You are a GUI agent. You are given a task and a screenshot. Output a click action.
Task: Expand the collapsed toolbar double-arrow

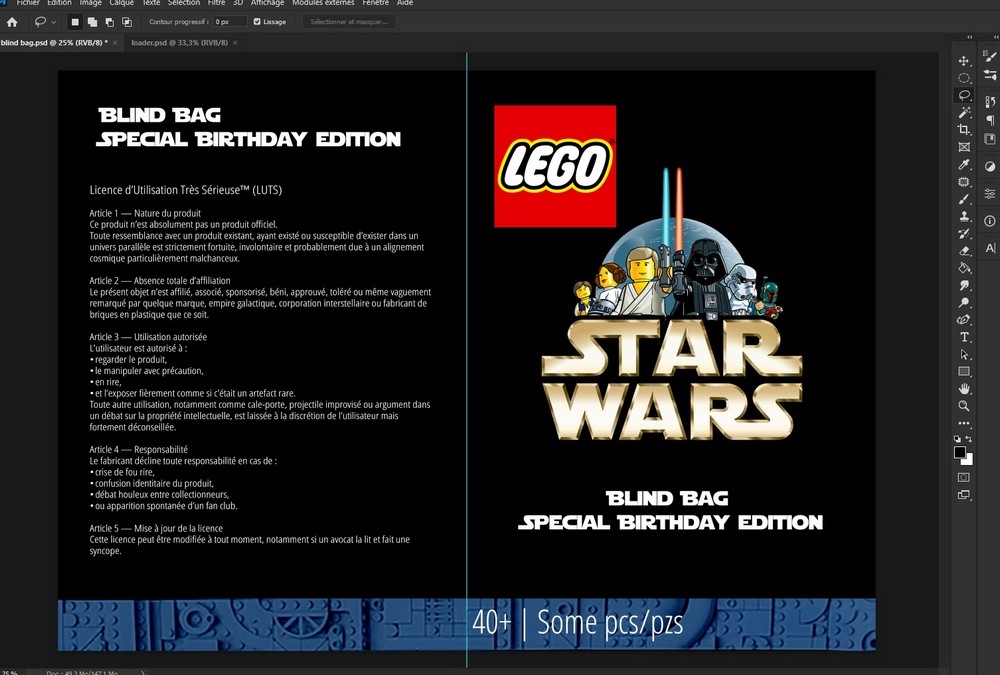pos(969,38)
